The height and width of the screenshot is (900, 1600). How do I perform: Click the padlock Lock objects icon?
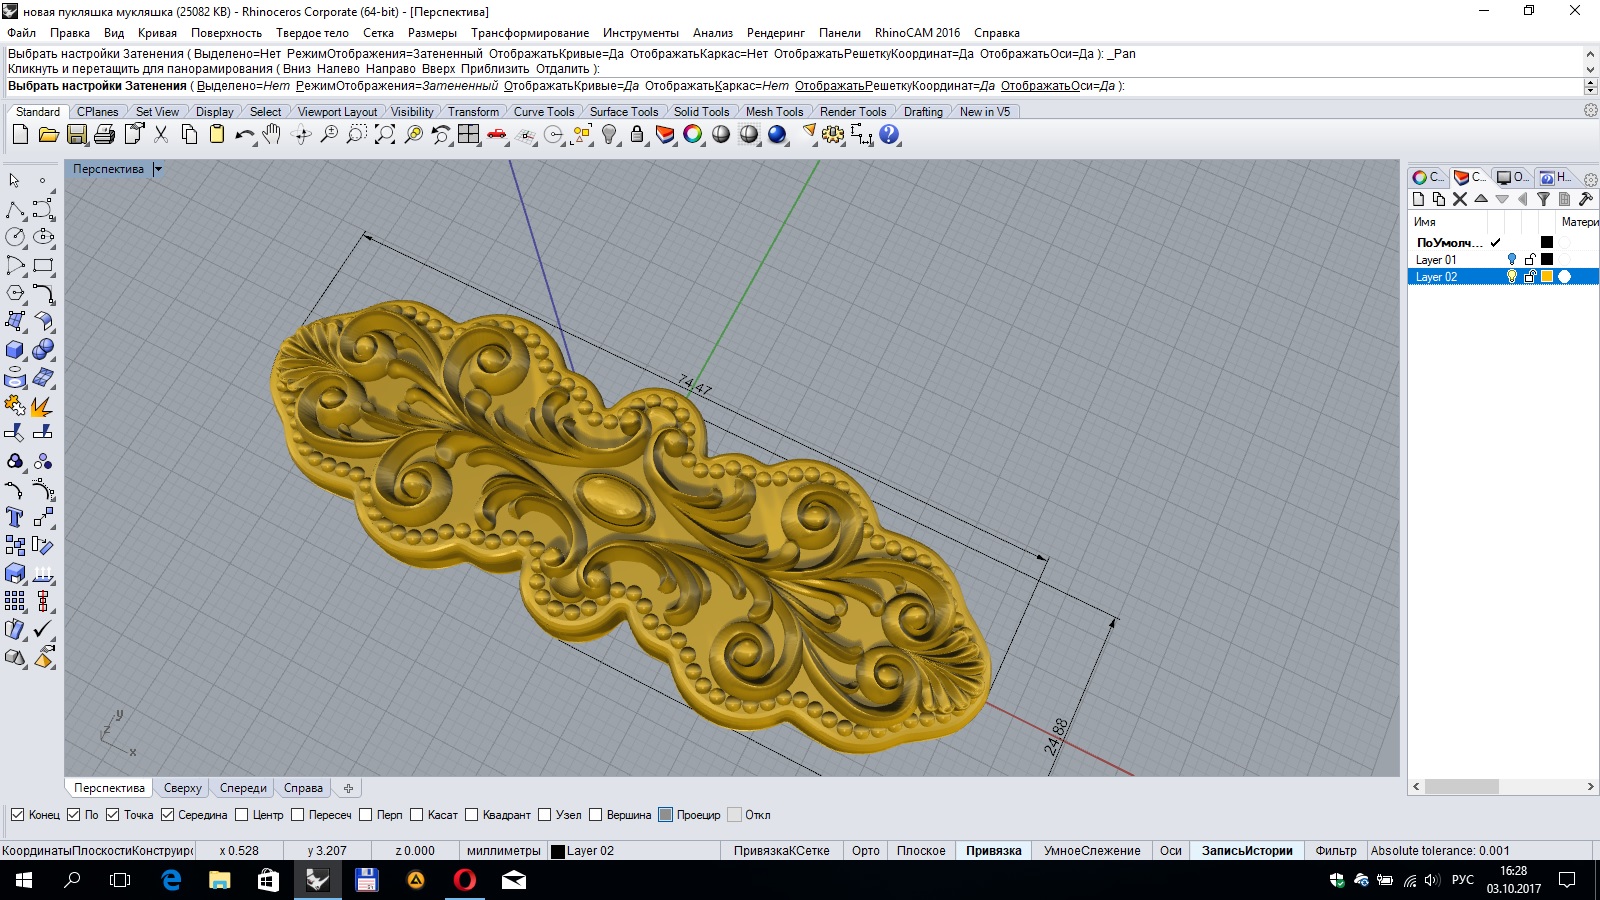637,135
